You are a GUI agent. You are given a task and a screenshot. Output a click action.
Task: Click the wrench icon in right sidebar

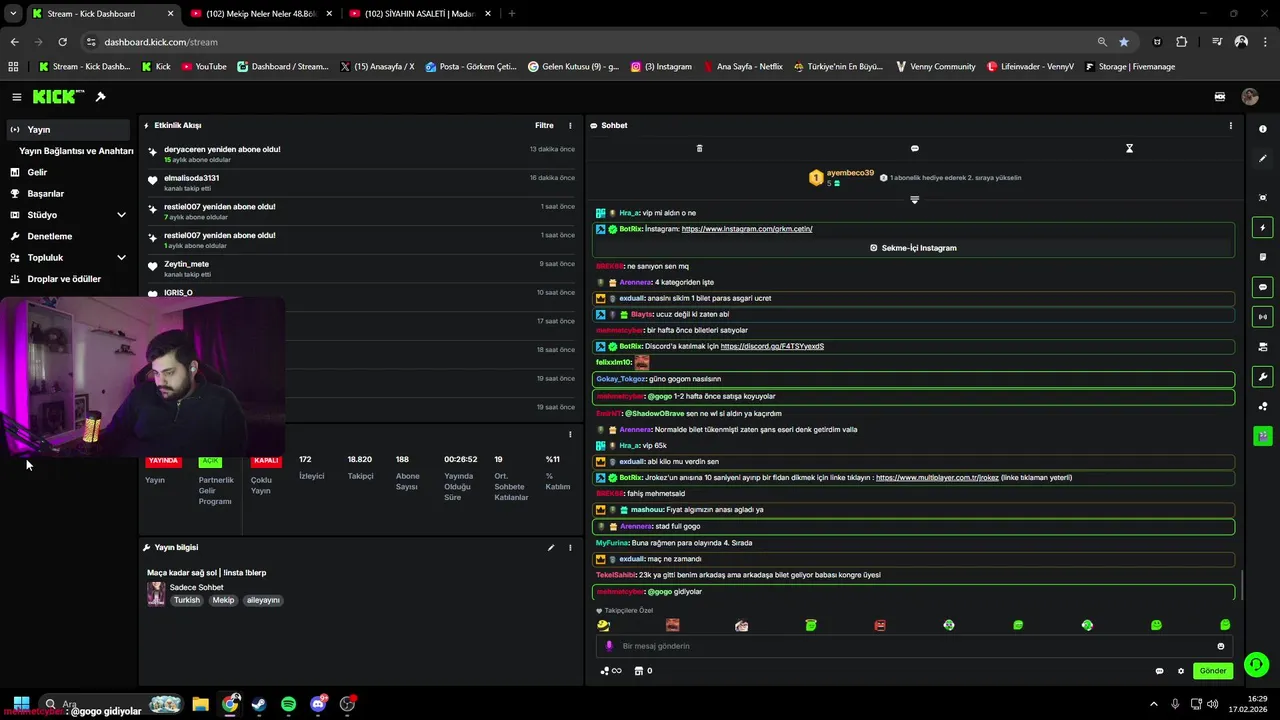click(1263, 377)
